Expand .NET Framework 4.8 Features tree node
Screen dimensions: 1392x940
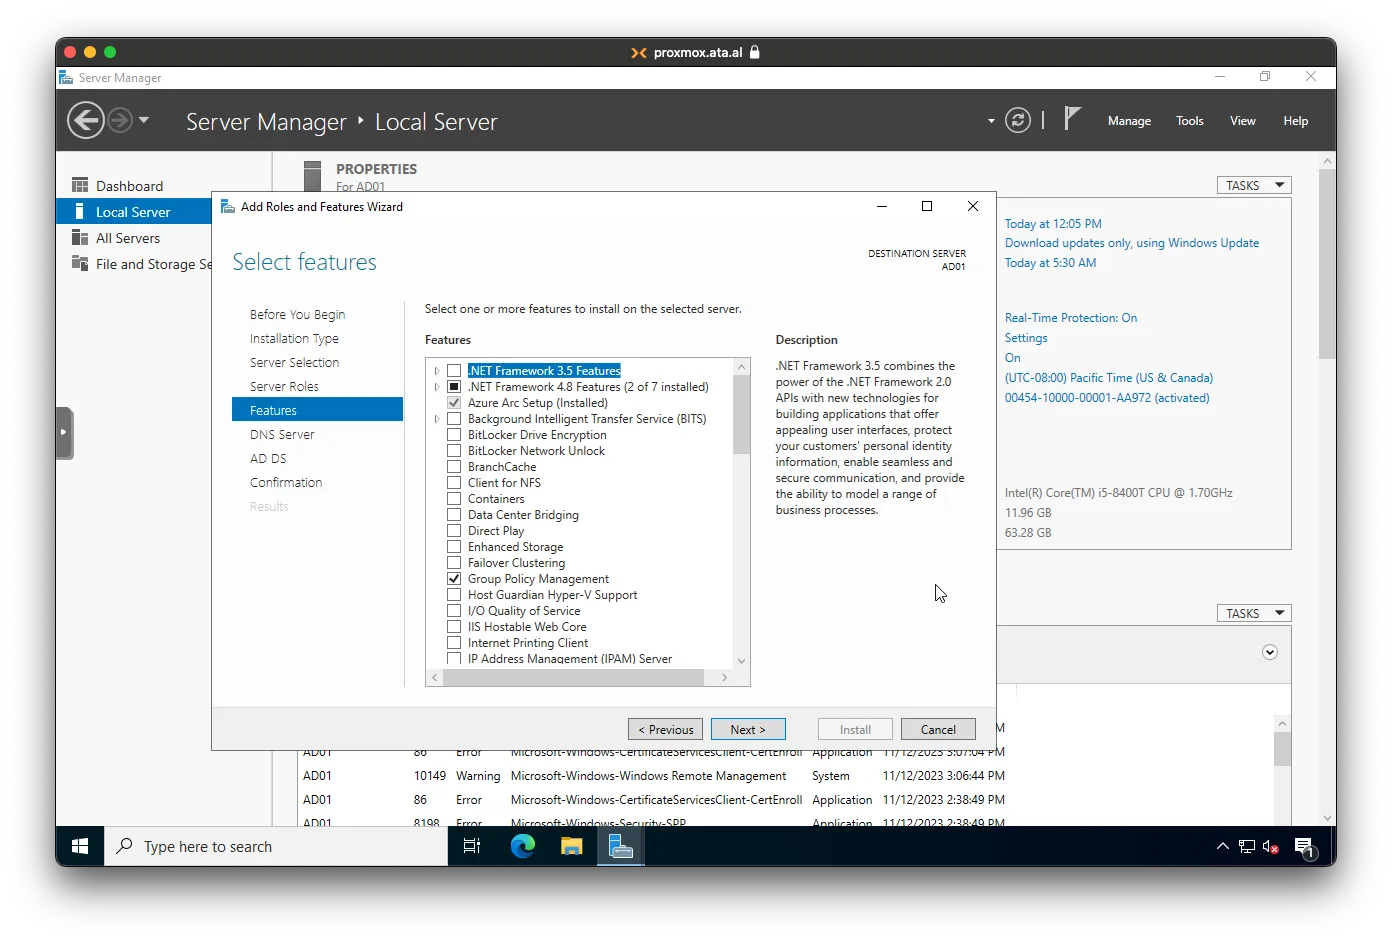[437, 387]
